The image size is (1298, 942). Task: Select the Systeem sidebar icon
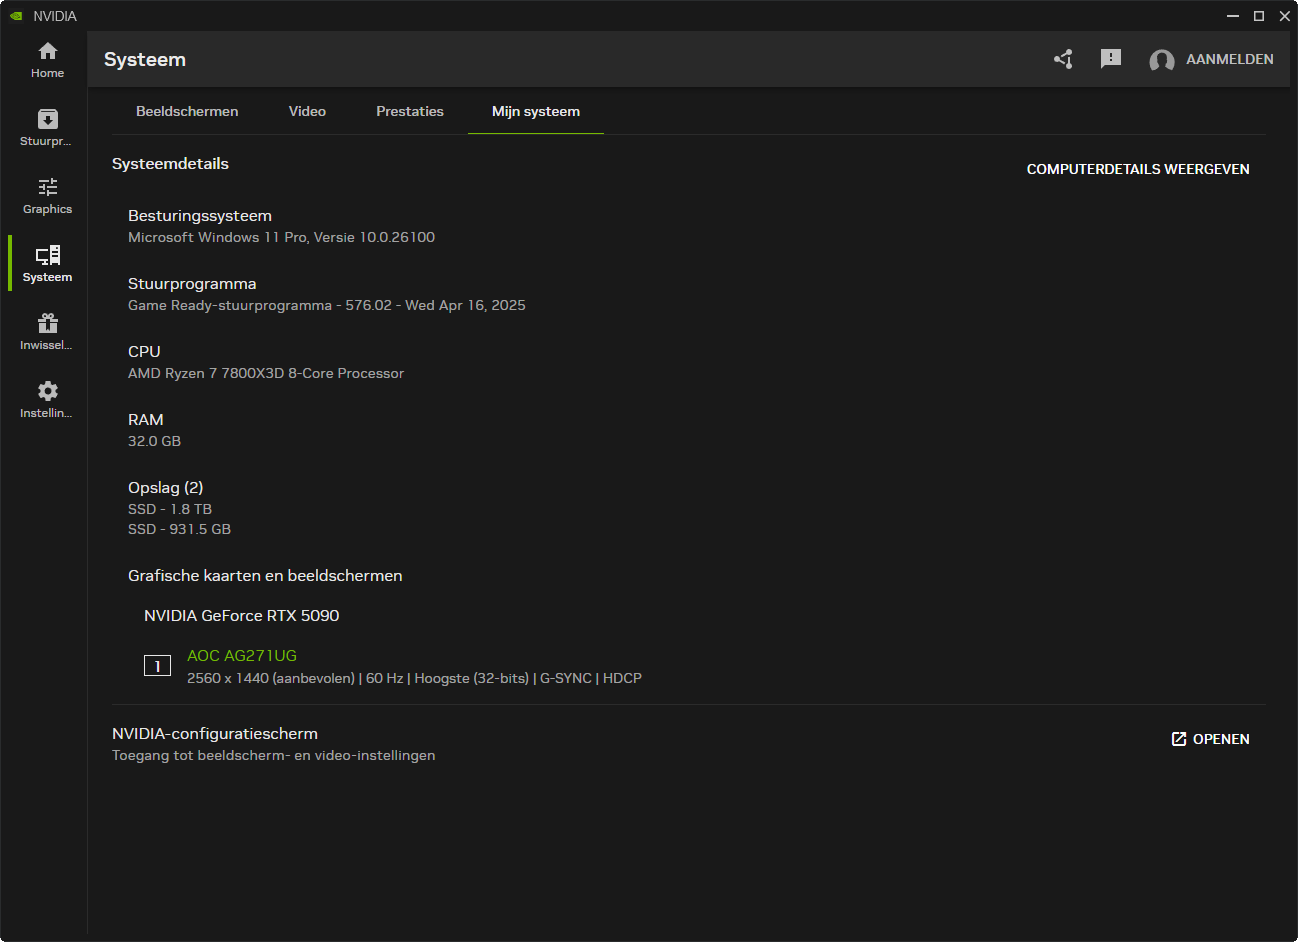pos(47,264)
